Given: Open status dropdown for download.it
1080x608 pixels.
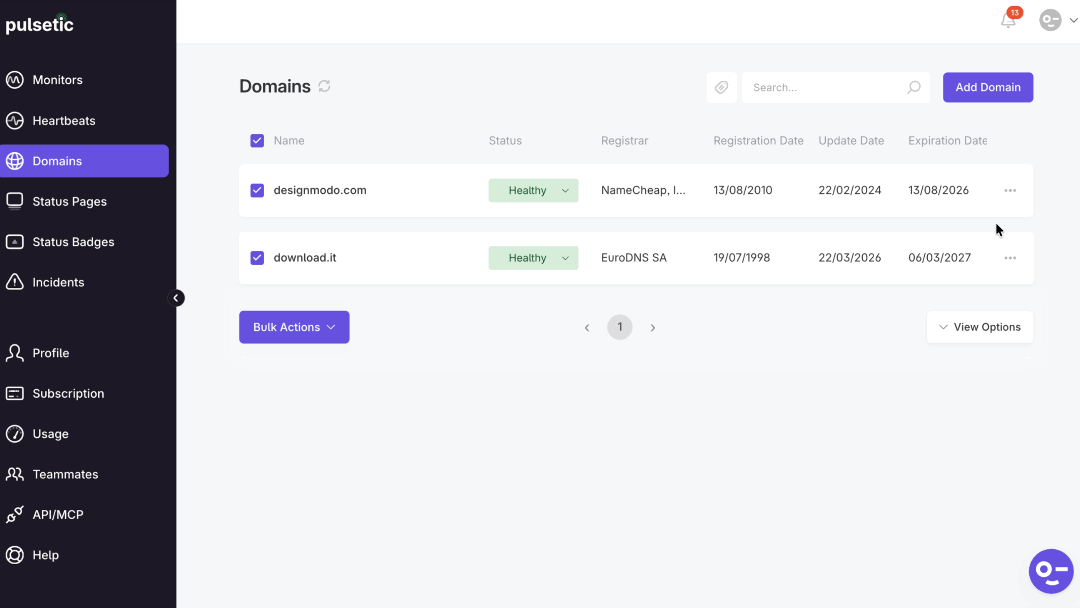Looking at the screenshot, I should click(533, 258).
